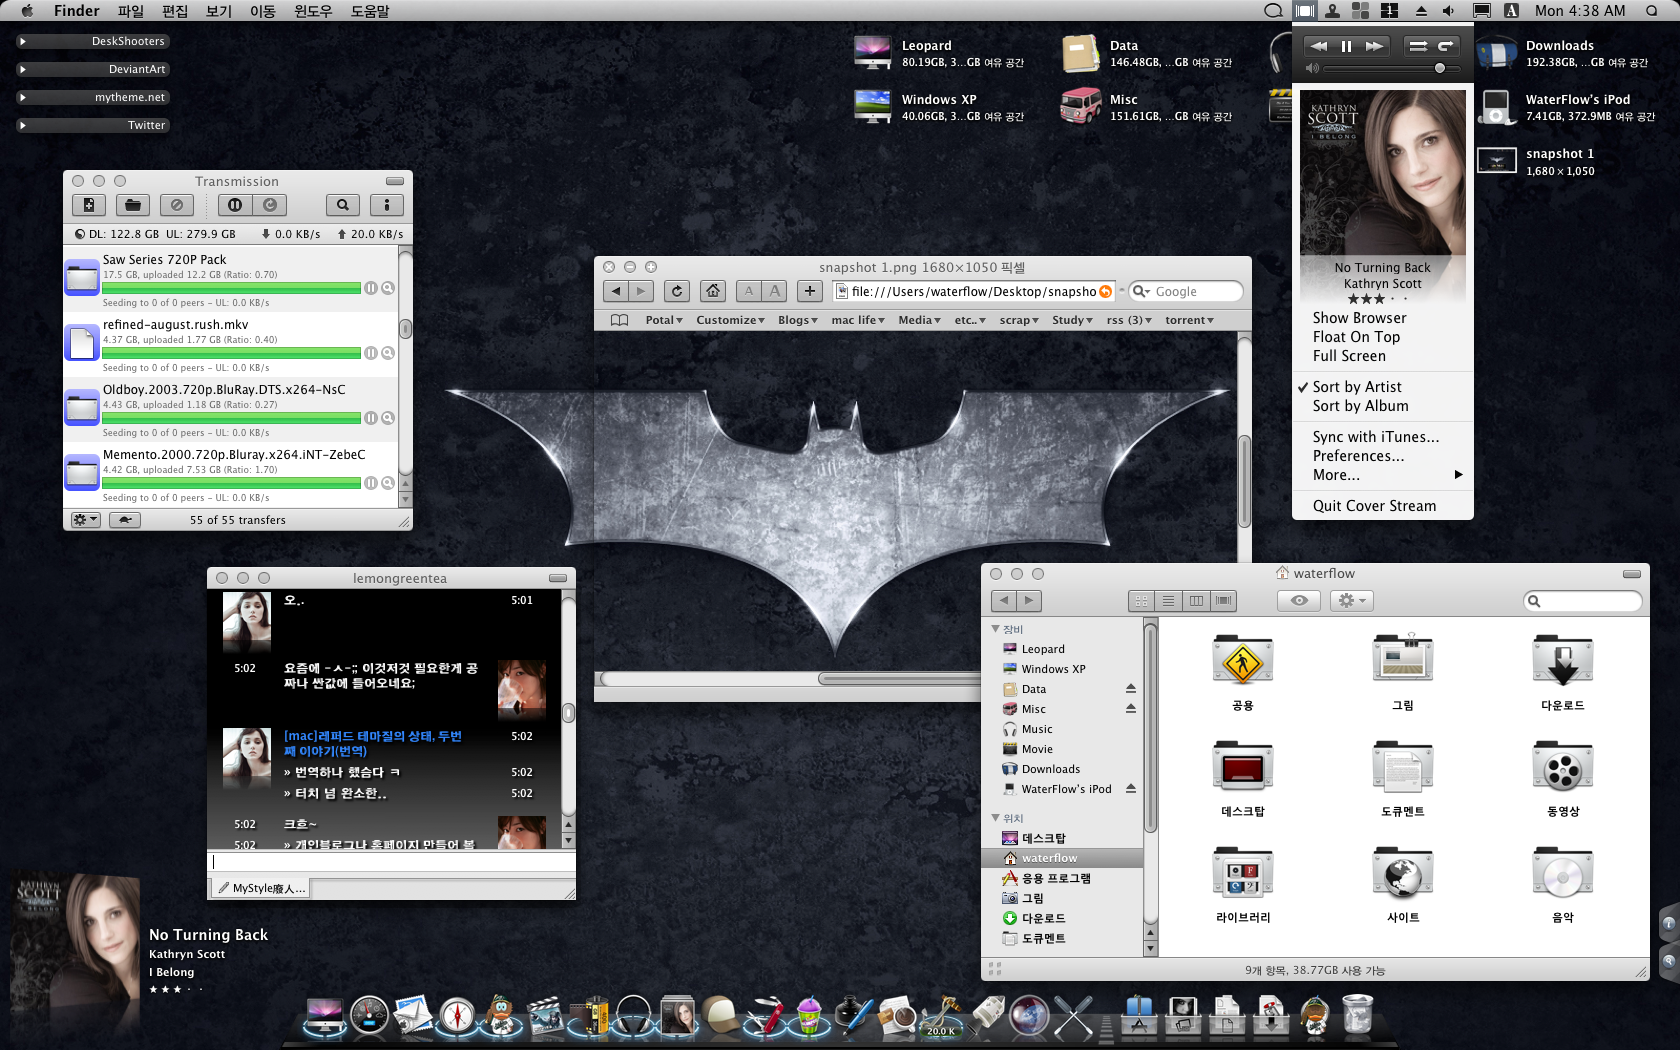Pause the Oldboy.2003.720p torrent
The image size is (1680, 1050).
[371, 418]
